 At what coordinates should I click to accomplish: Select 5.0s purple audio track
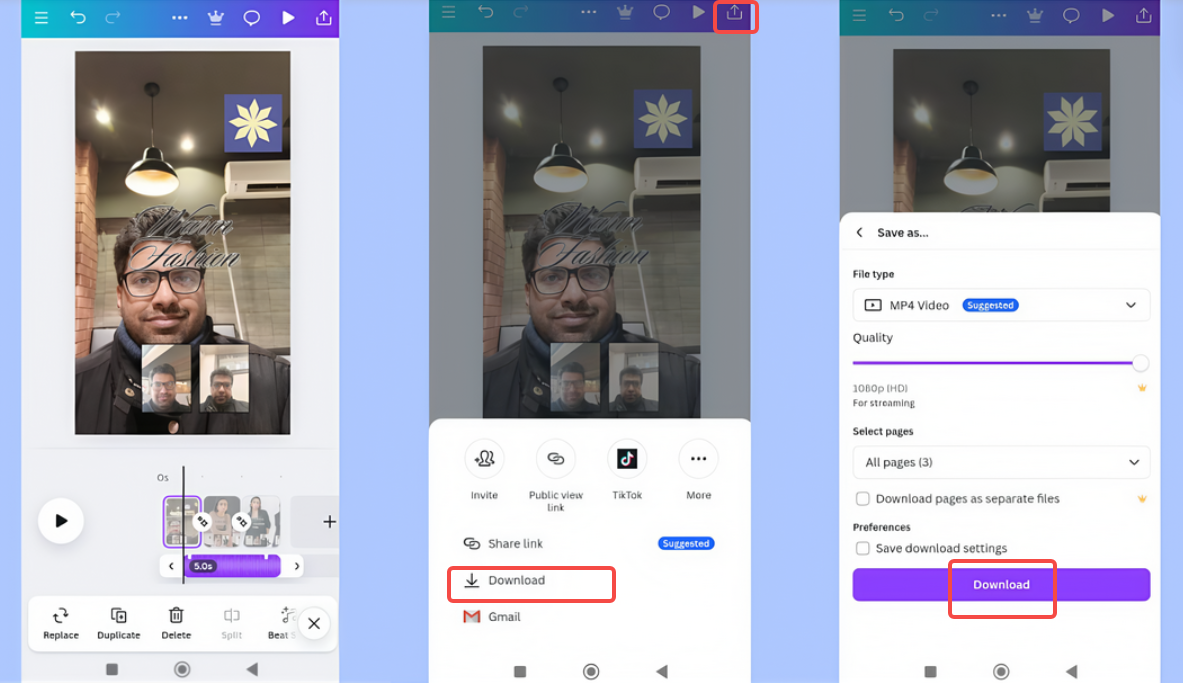click(234, 566)
